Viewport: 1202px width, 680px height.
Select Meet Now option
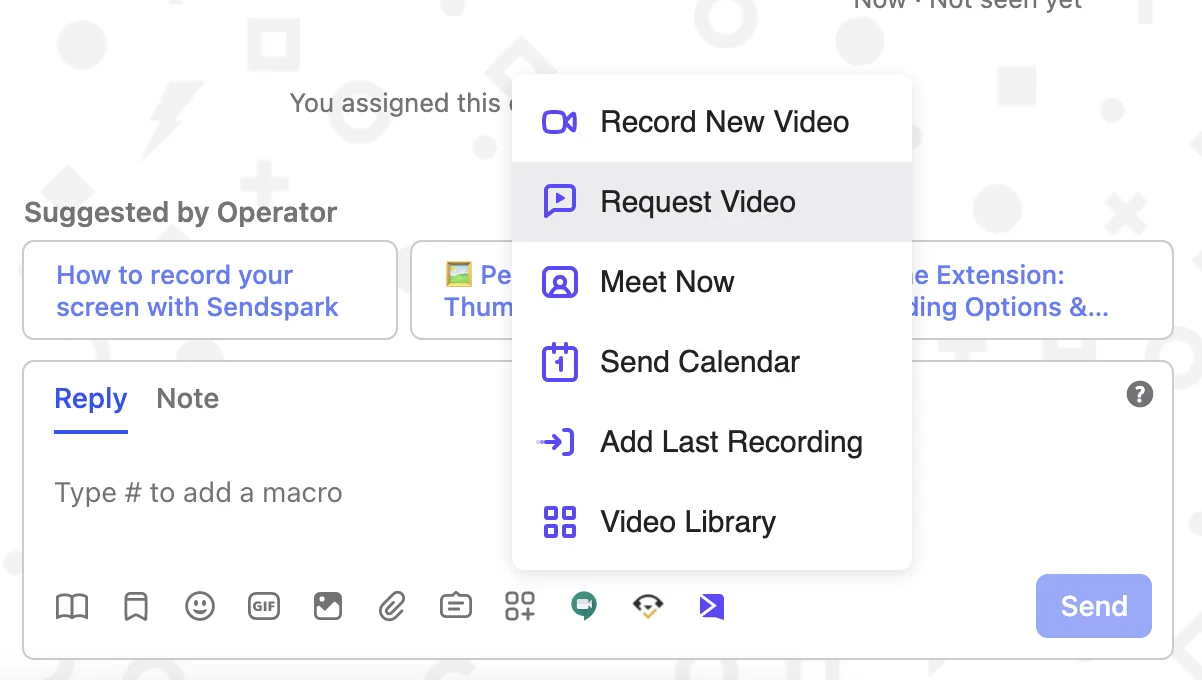click(711, 282)
